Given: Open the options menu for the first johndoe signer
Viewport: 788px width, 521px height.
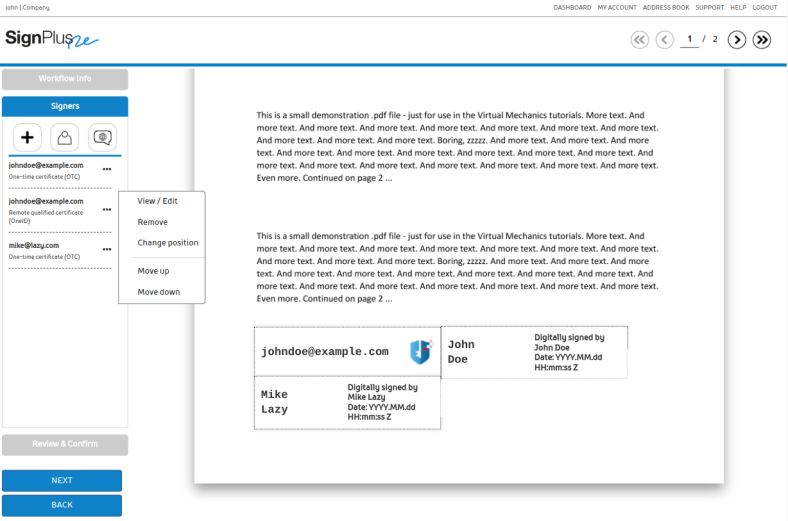Looking at the screenshot, I should point(106,168).
